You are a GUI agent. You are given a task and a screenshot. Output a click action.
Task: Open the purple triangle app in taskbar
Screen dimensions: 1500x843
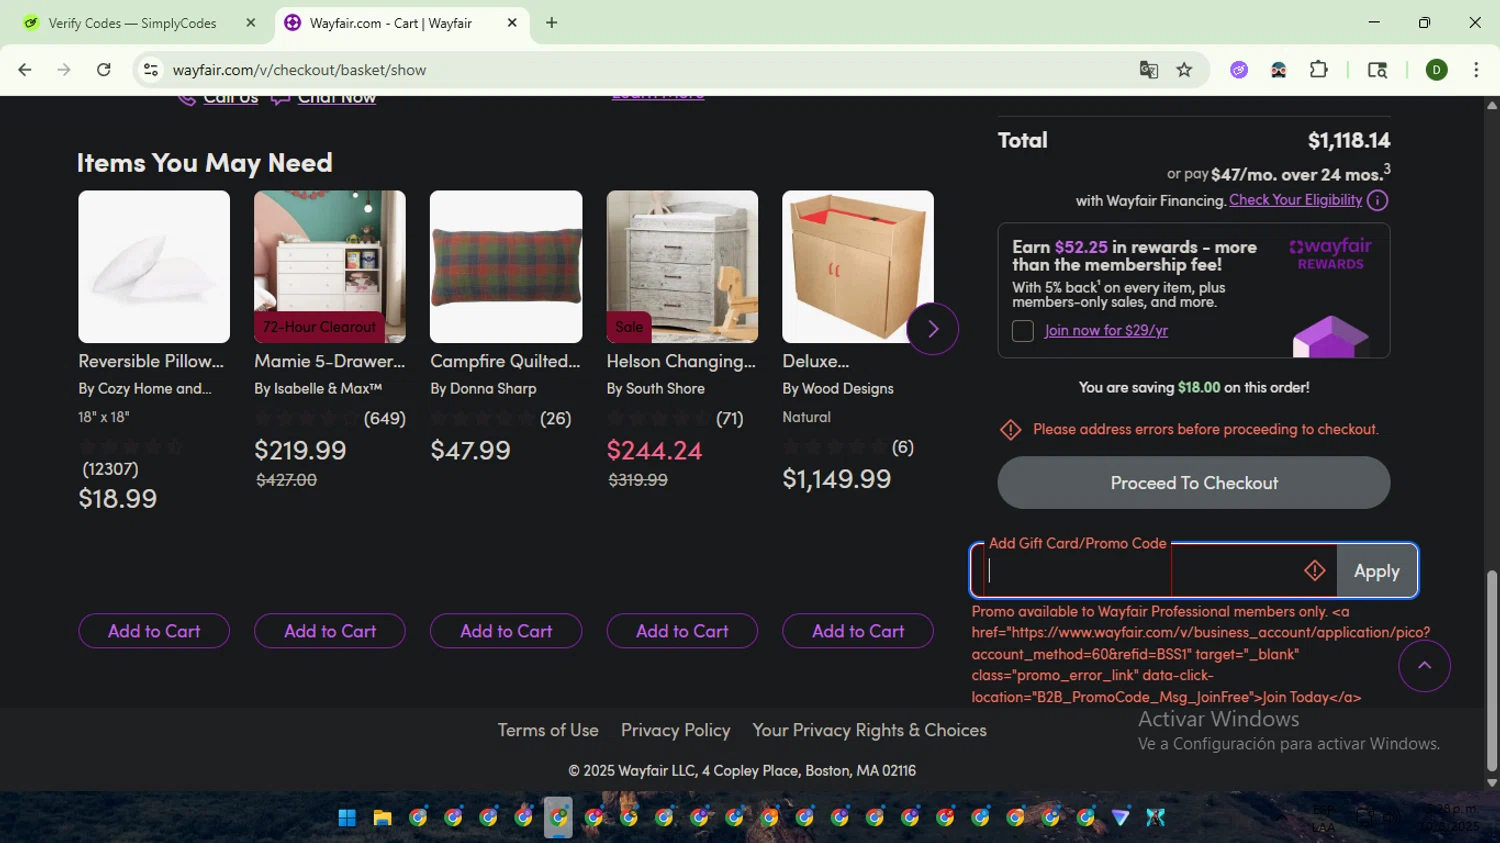pyautogui.click(x=1121, y=818)
